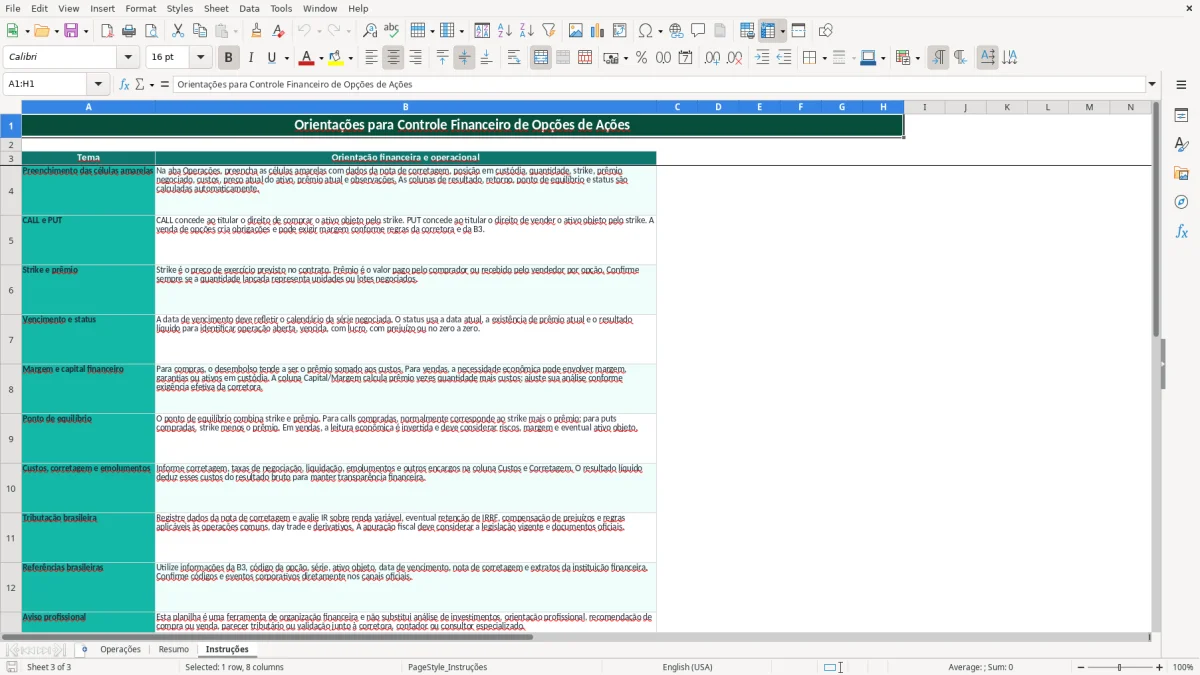Screen dimensions: 1200x675
Task: Toggle Merge and Center Cells
Action: [541, 58]
